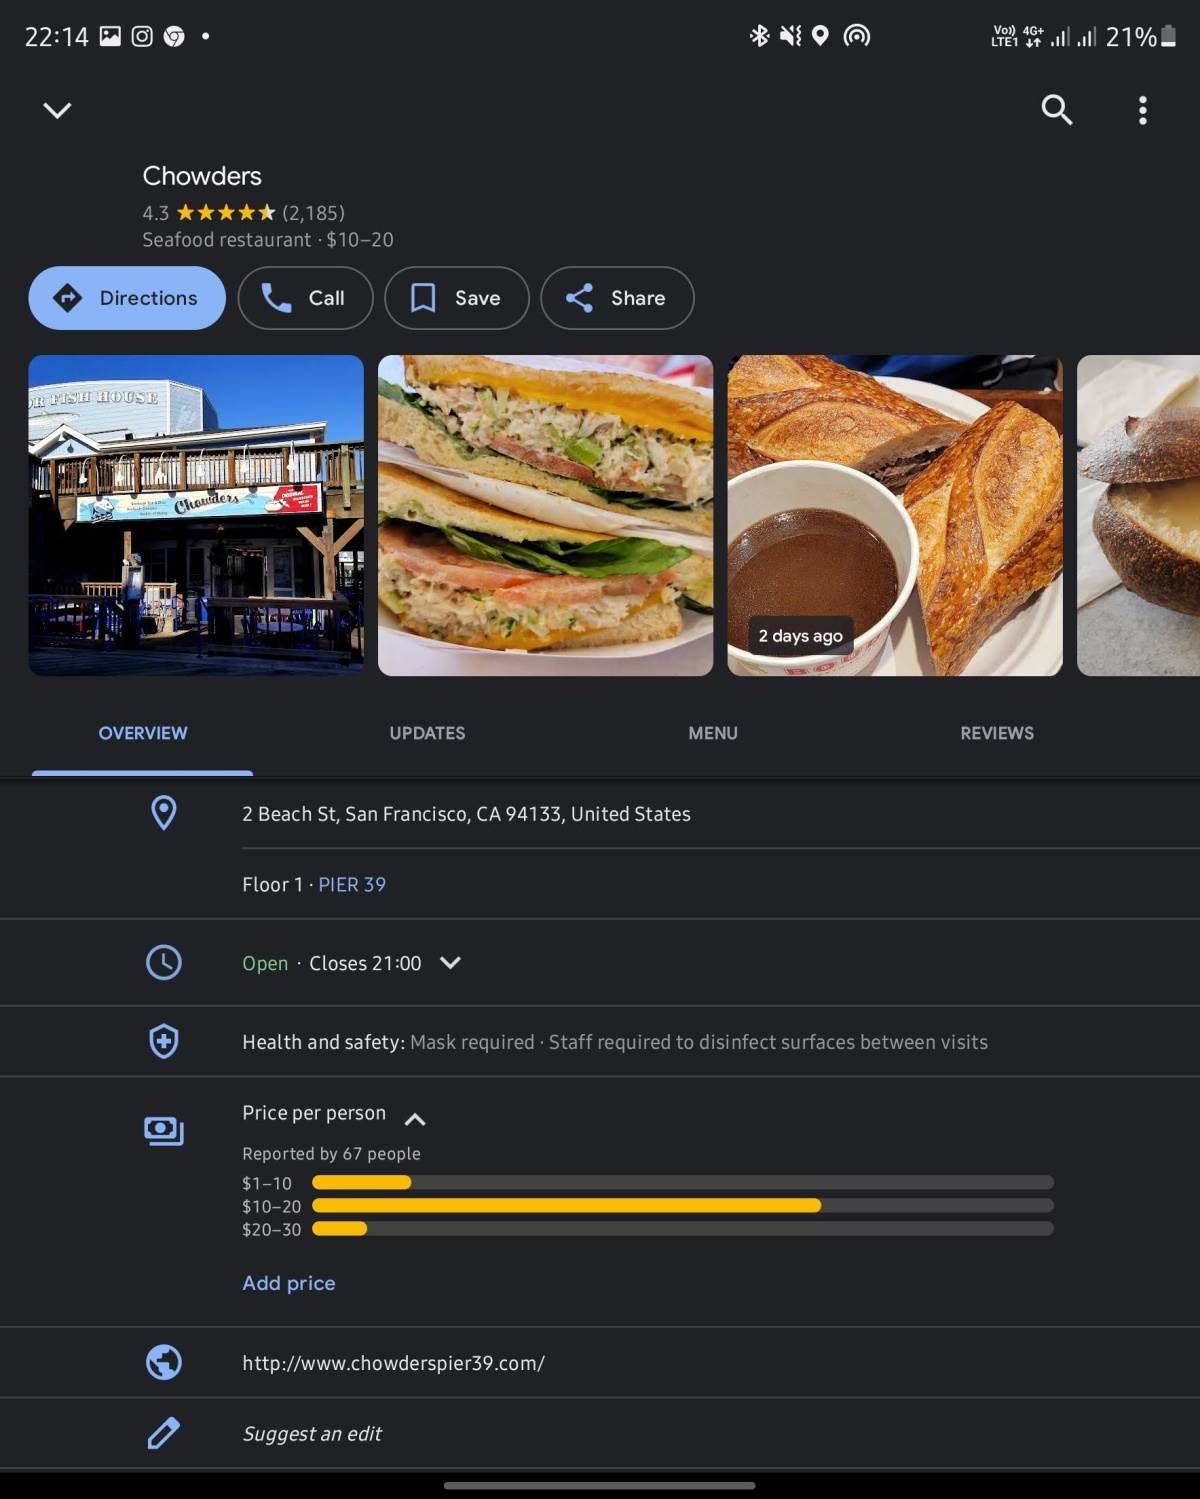
Task: Open the Chowders storefront photo
Action: click(196, 515)
